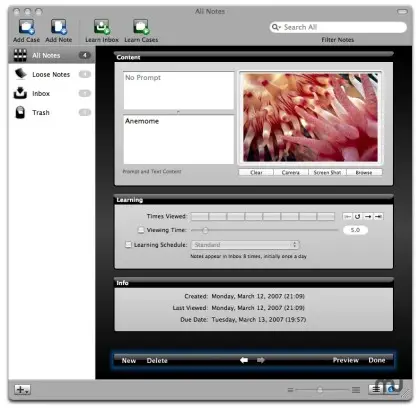420x408 pixels.
Task: Start Learn Inbox from the toolbar
Action: pyautogui.click(x=102, y=27)
